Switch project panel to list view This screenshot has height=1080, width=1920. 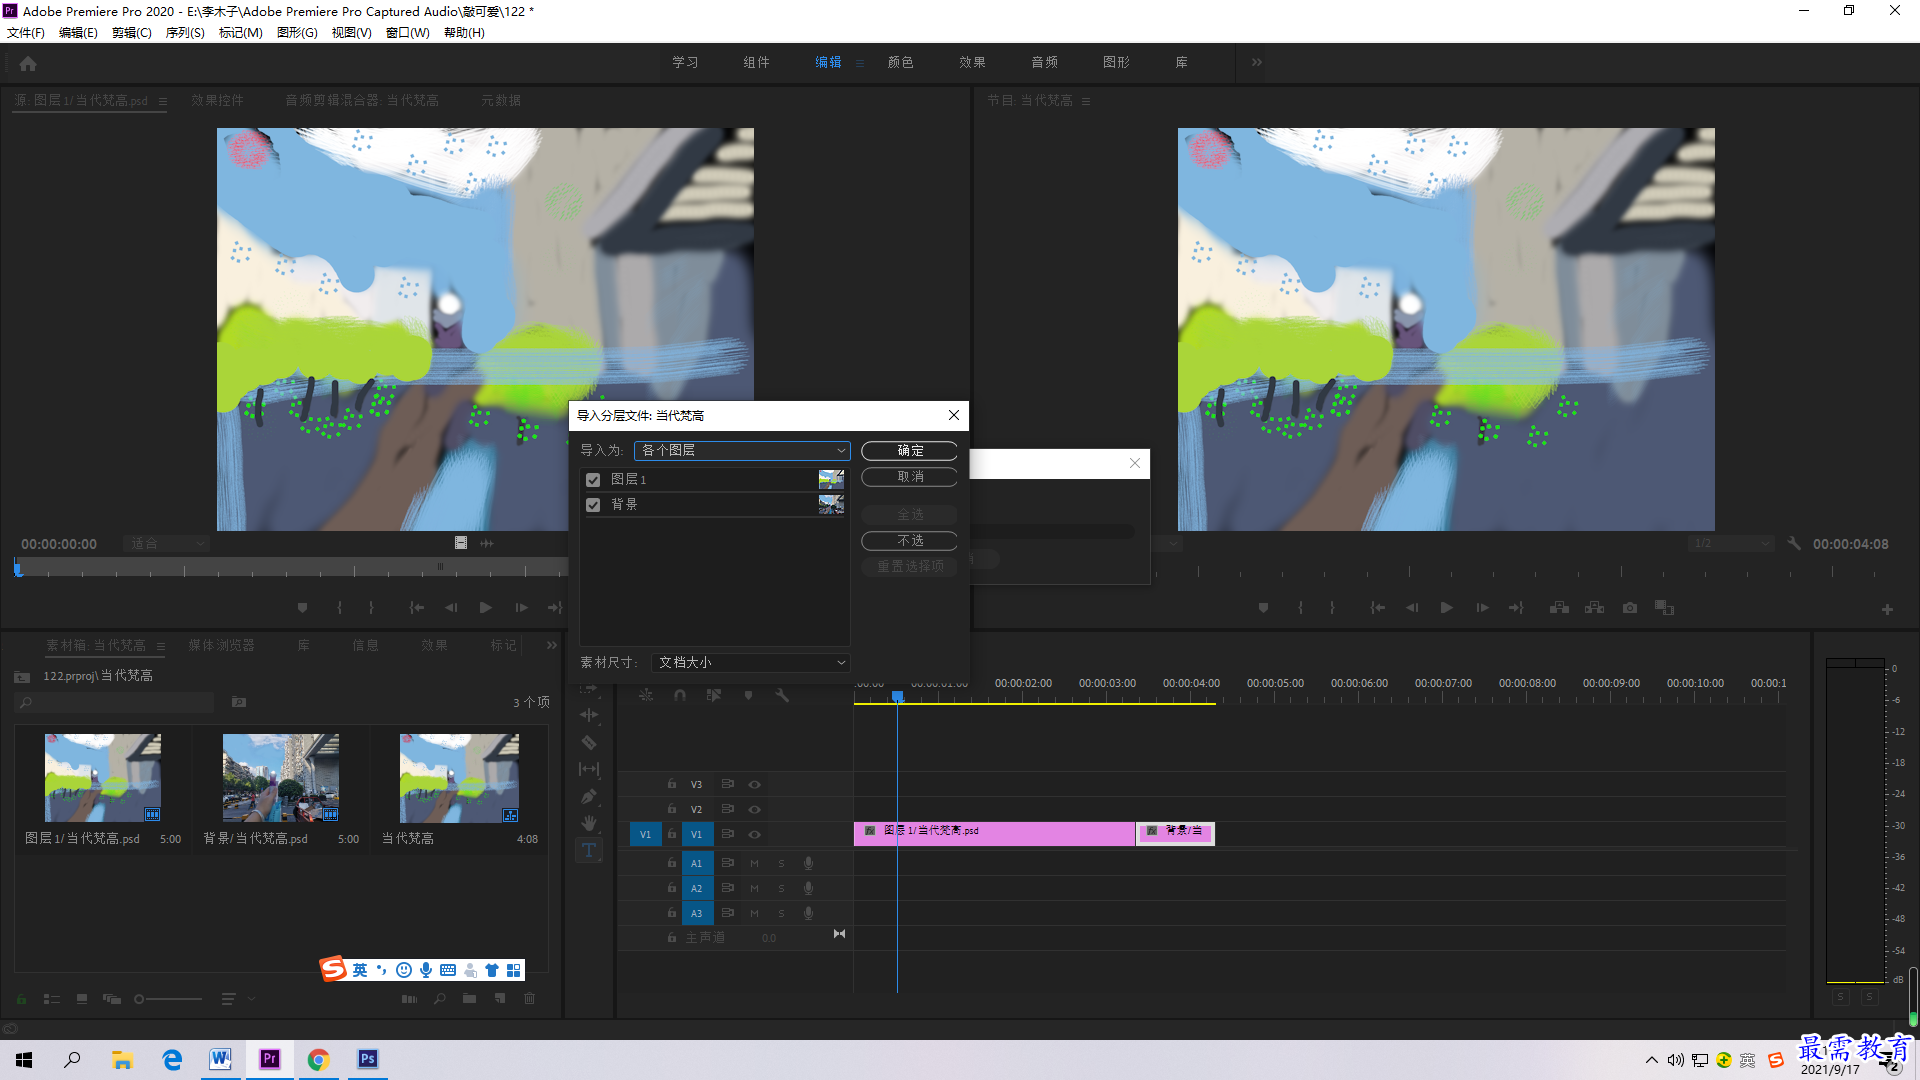(52, 999)
